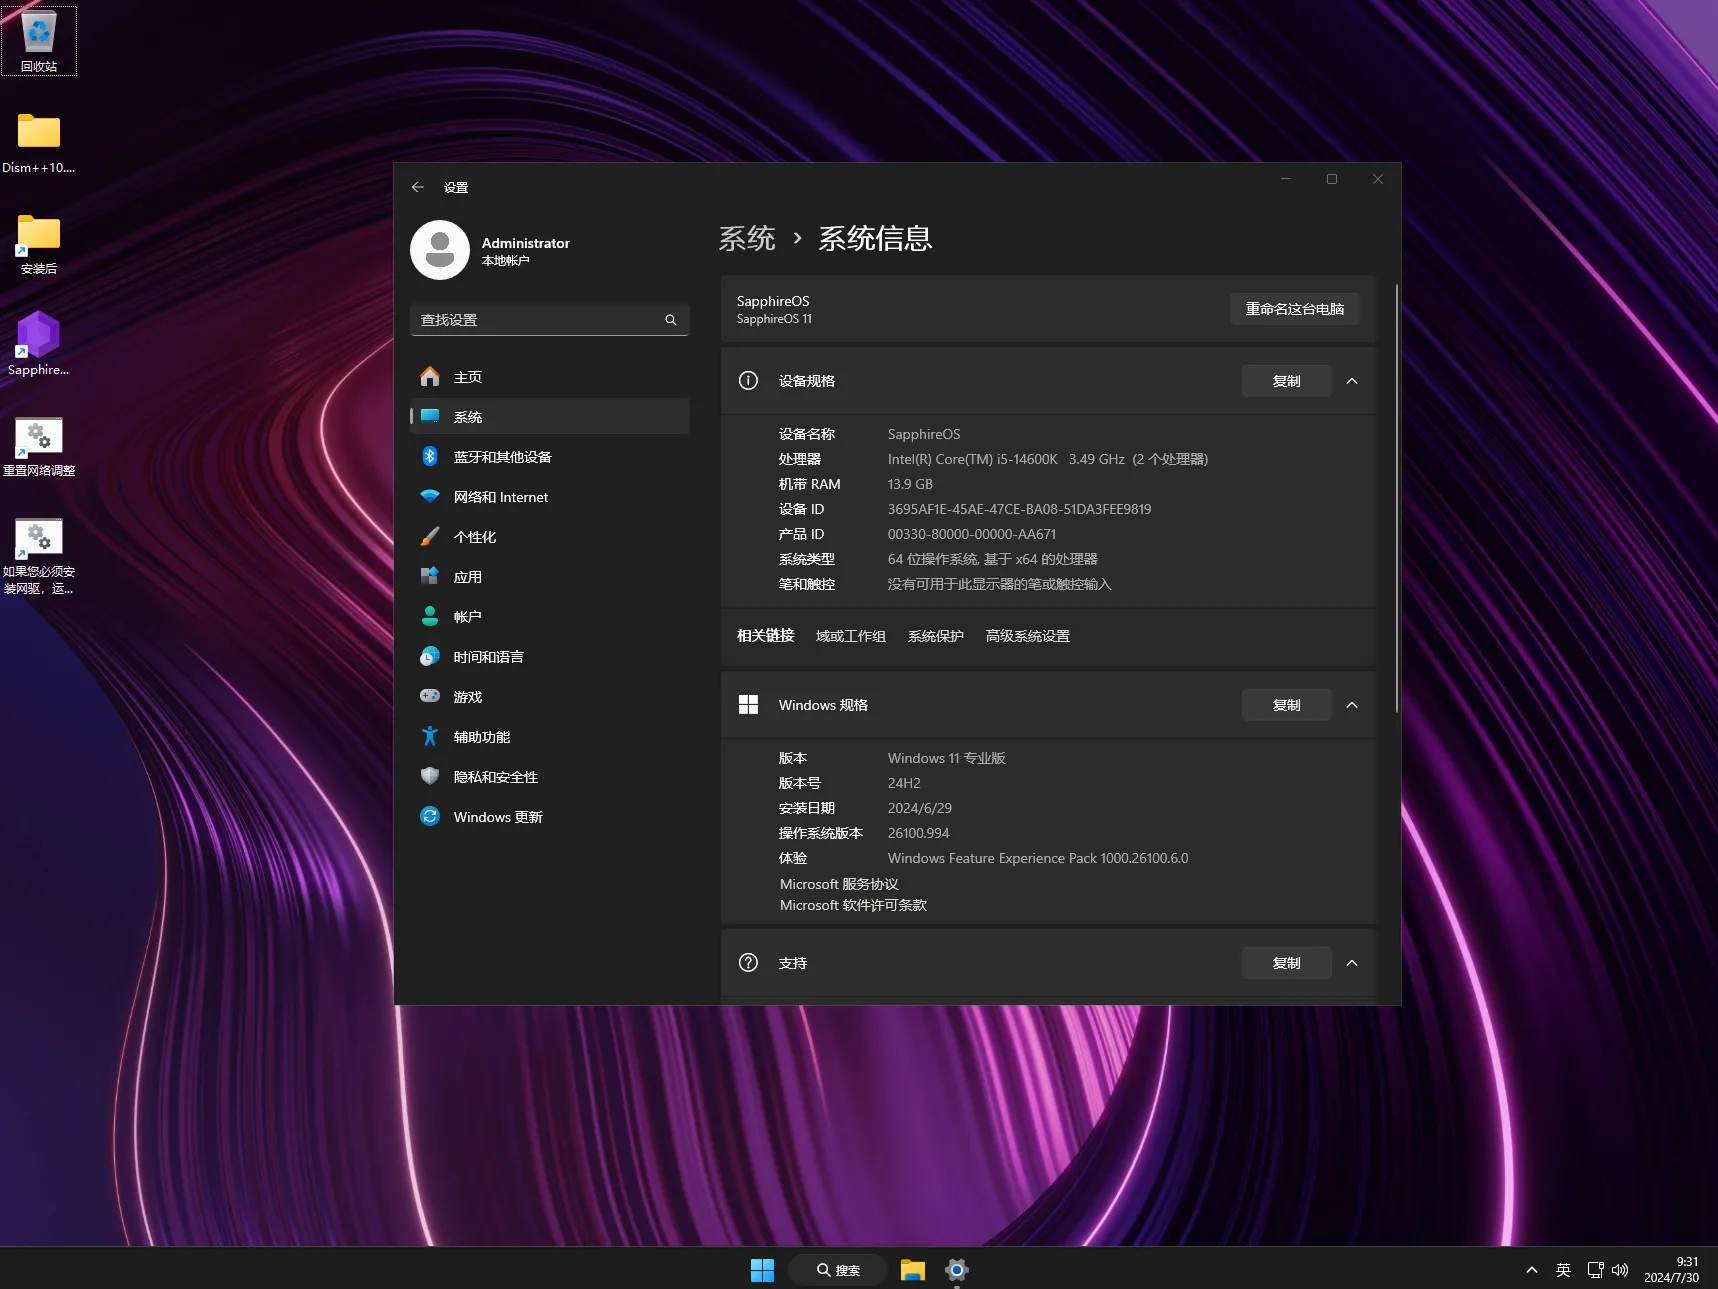The width and height of the screenshot is (1718, 1289).
Task: Open 辅助功能 accessibility settings
Action: pos(481,736)
